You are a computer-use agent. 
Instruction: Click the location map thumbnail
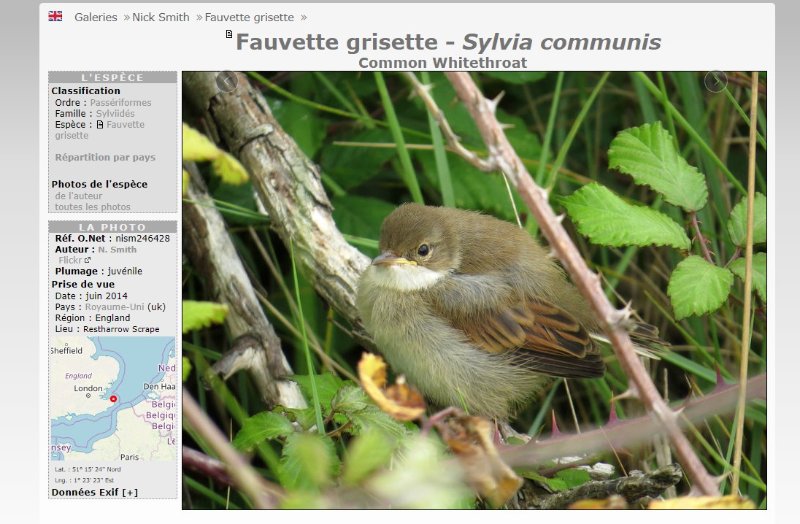(113, 399)
